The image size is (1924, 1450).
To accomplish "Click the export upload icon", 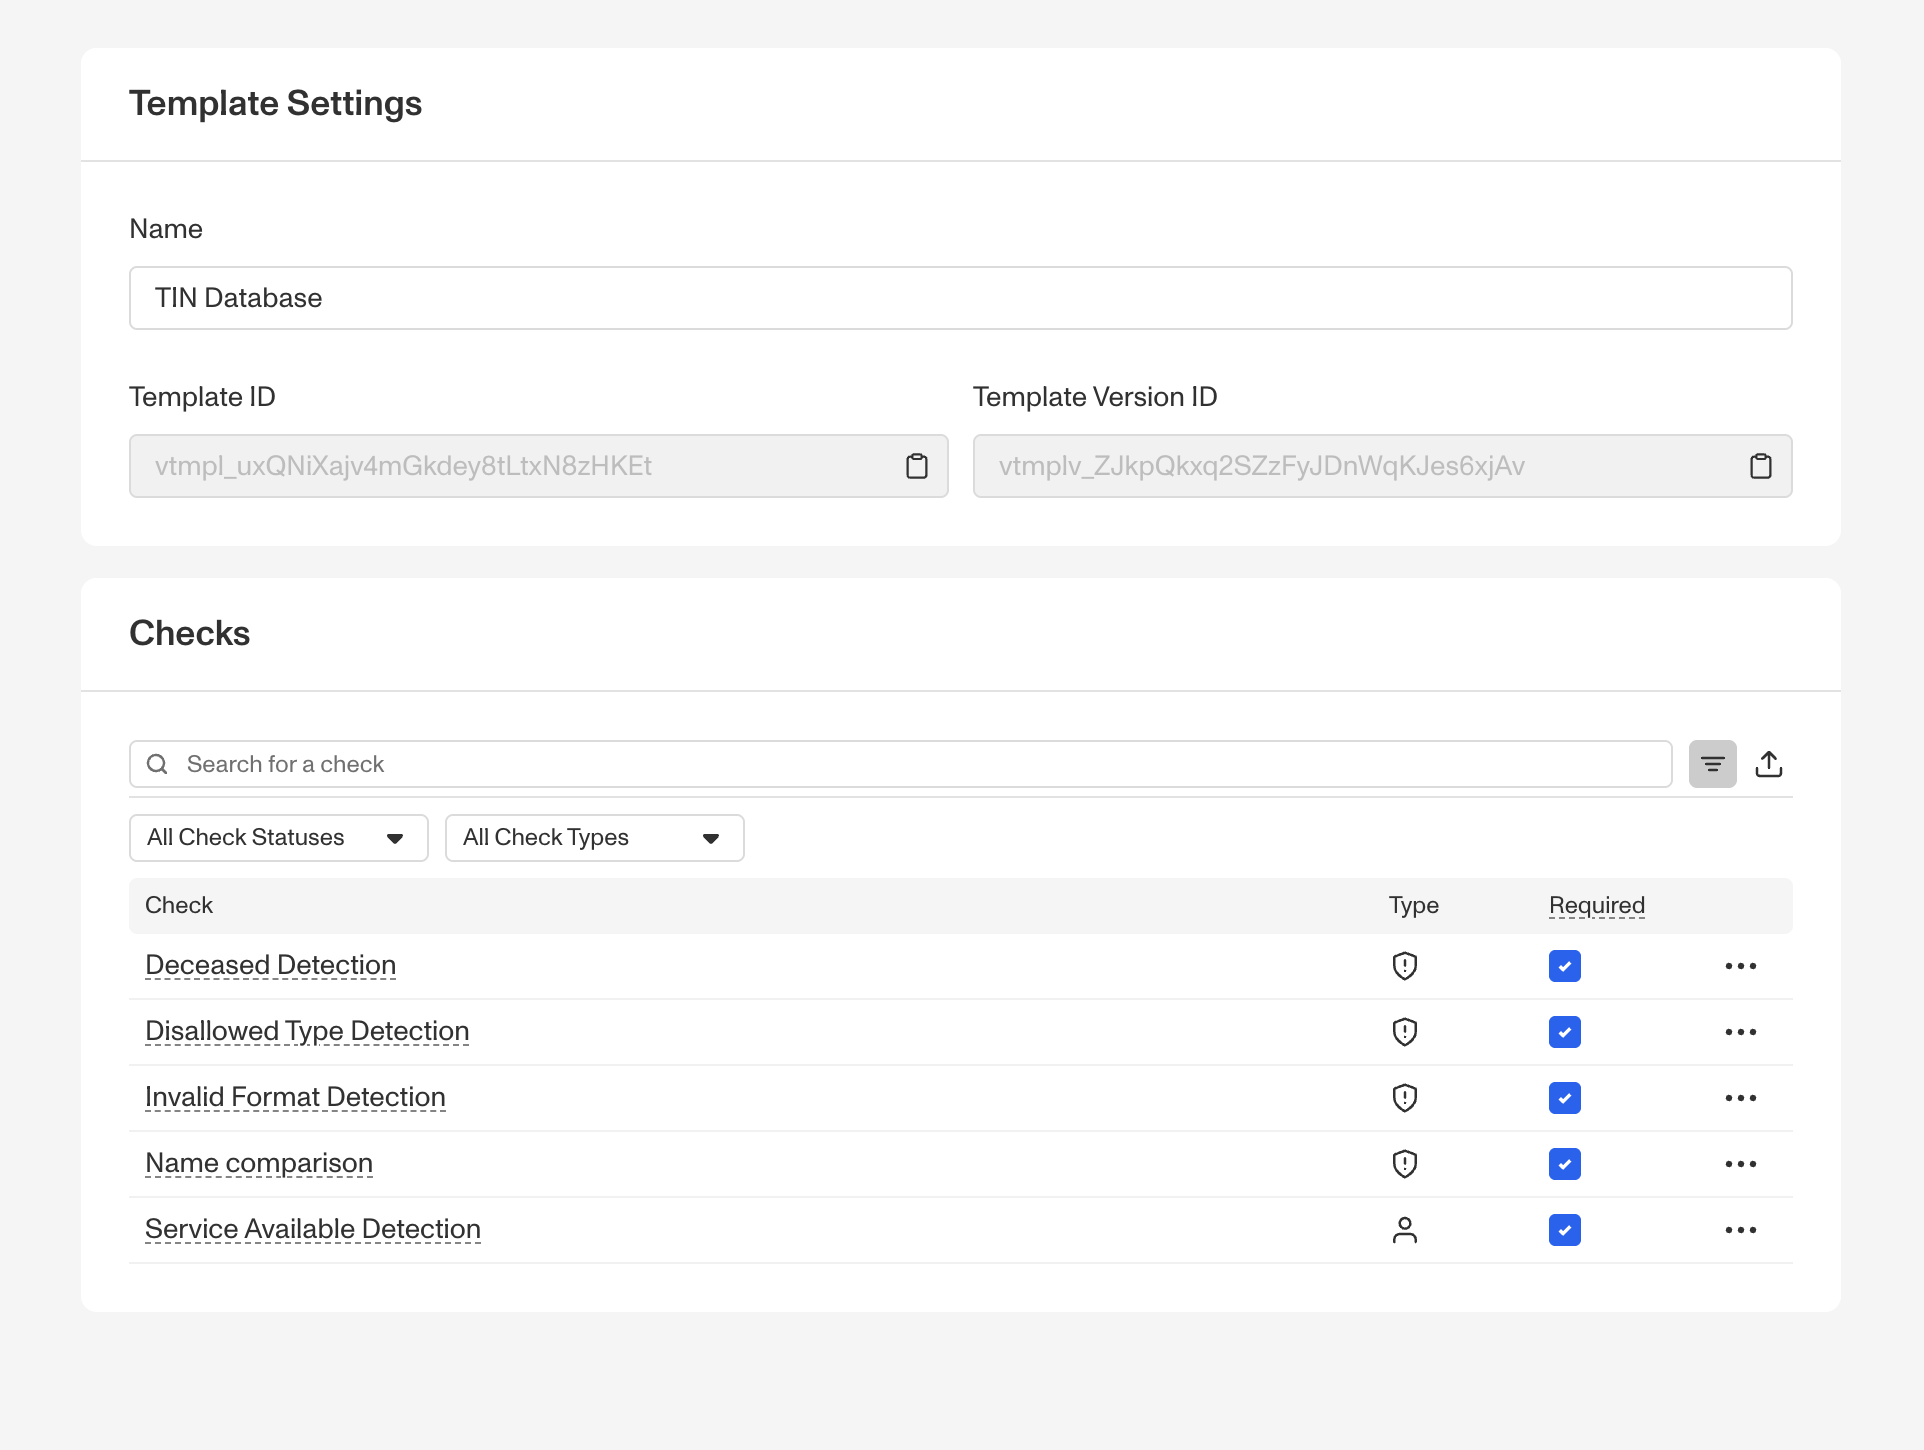I will click(1768, 764).
